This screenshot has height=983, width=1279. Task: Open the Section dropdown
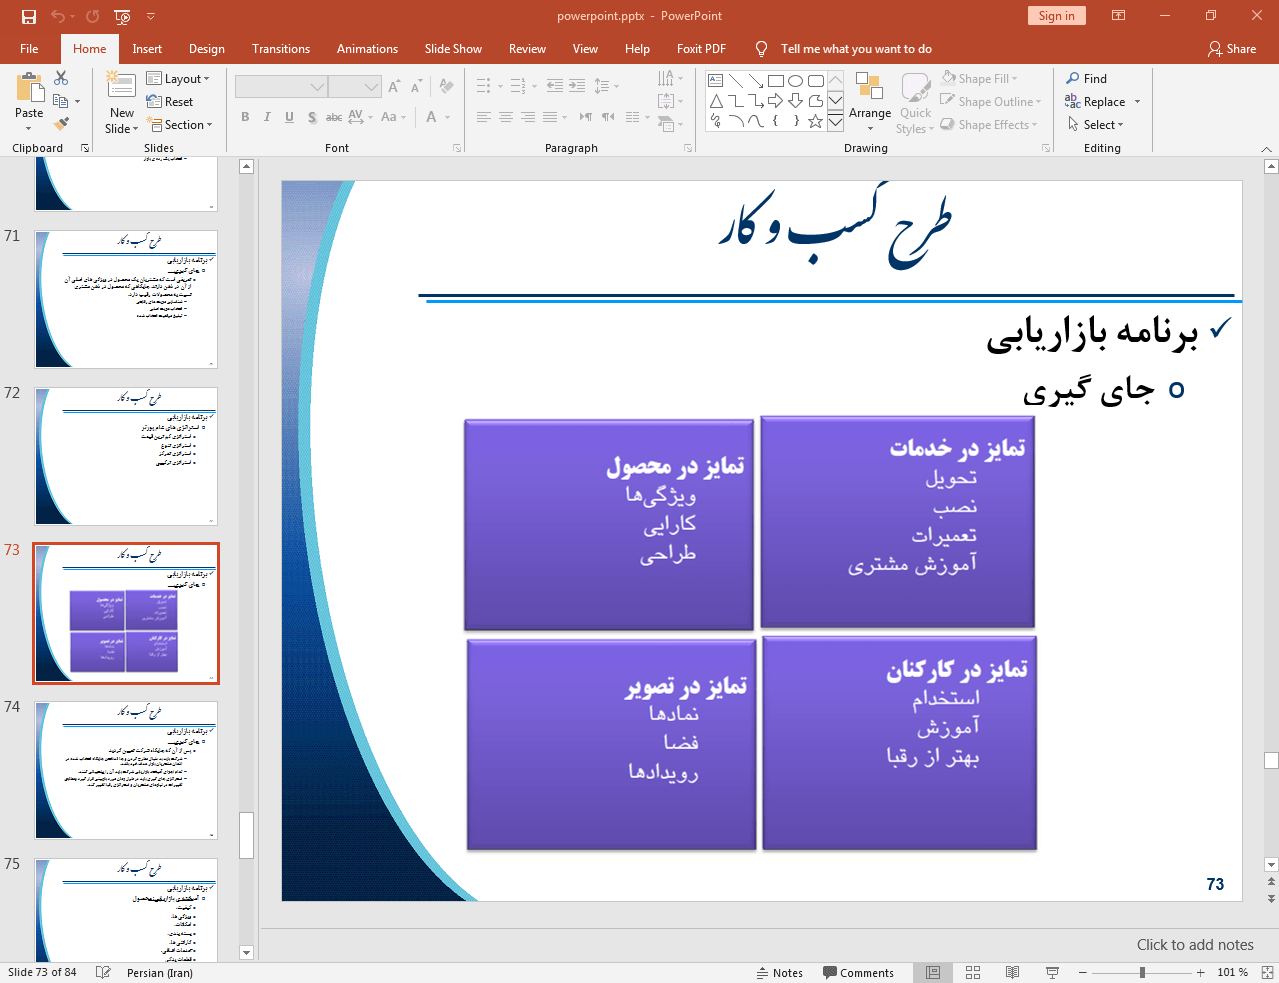(x=181, y=125)
